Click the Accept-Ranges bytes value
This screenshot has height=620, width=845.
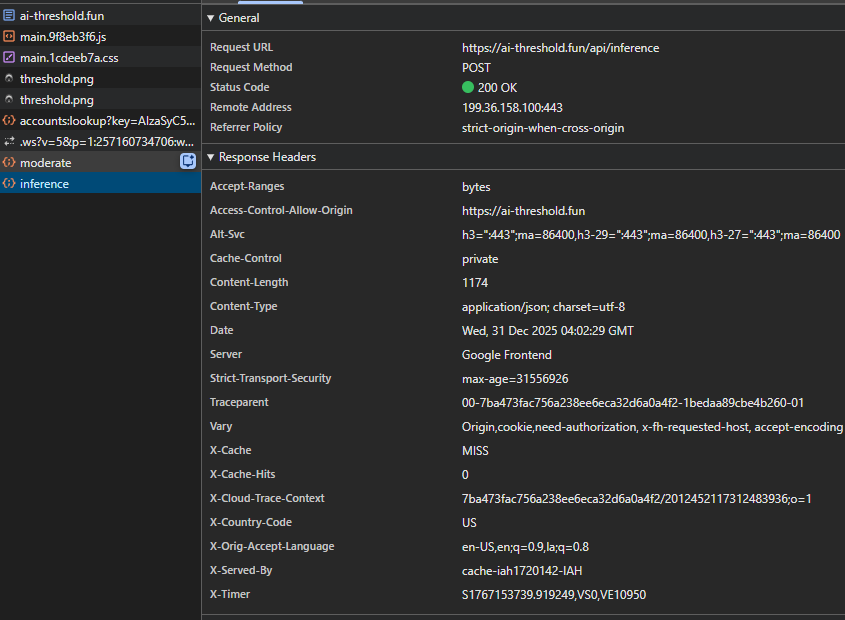pyautogui.click(x=476, y=187)
